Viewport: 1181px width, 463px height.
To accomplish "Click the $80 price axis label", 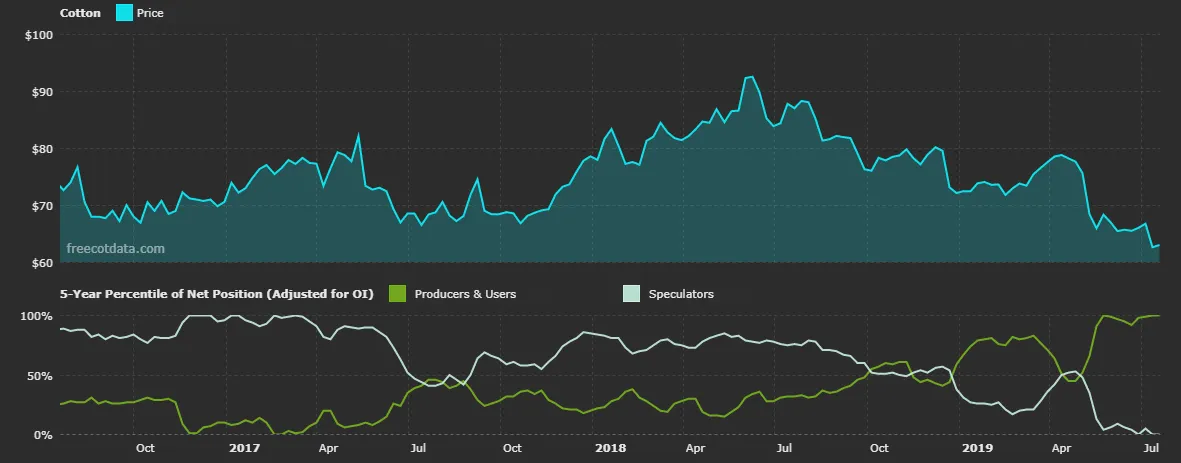I will 40,149.
